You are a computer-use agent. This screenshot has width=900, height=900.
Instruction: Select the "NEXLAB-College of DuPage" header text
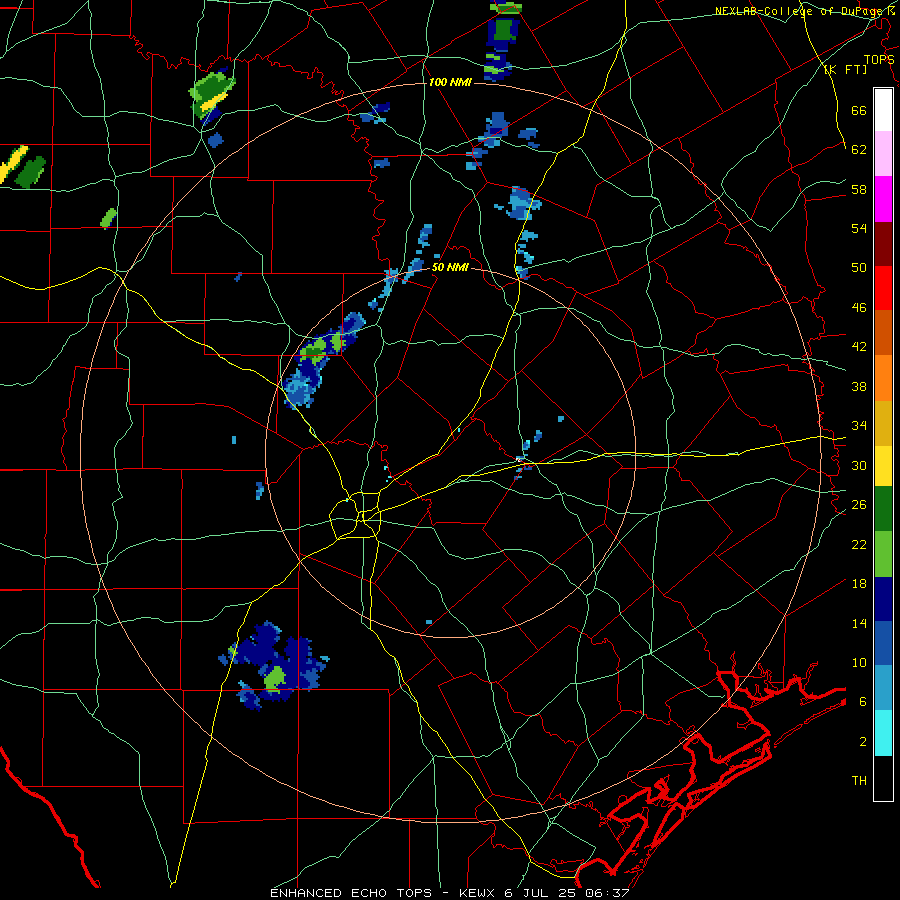point(800,11)
